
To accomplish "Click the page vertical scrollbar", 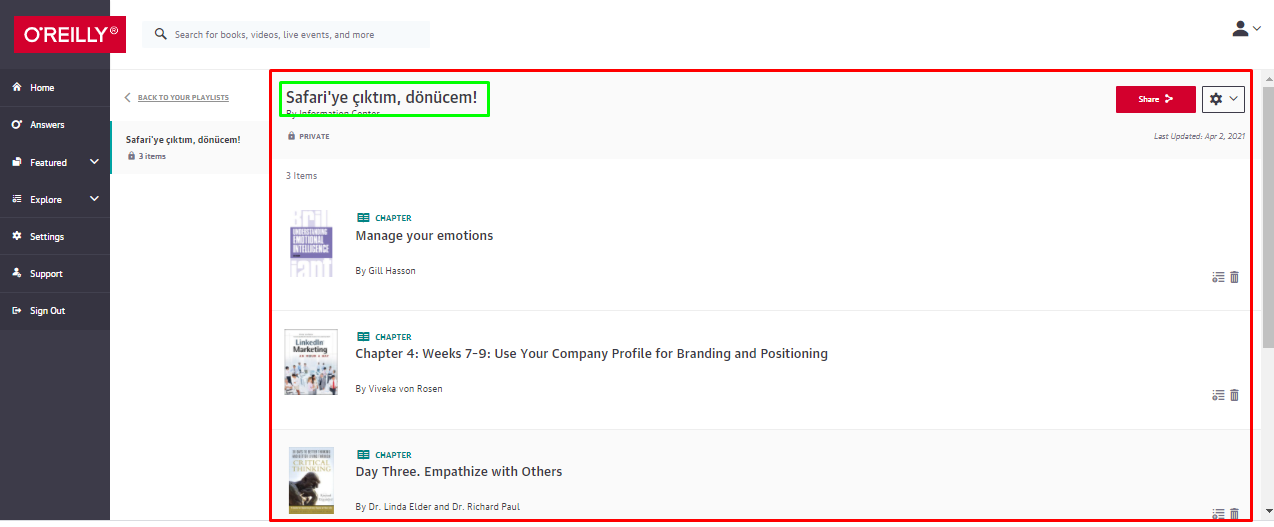I will tap(1267, 220).
